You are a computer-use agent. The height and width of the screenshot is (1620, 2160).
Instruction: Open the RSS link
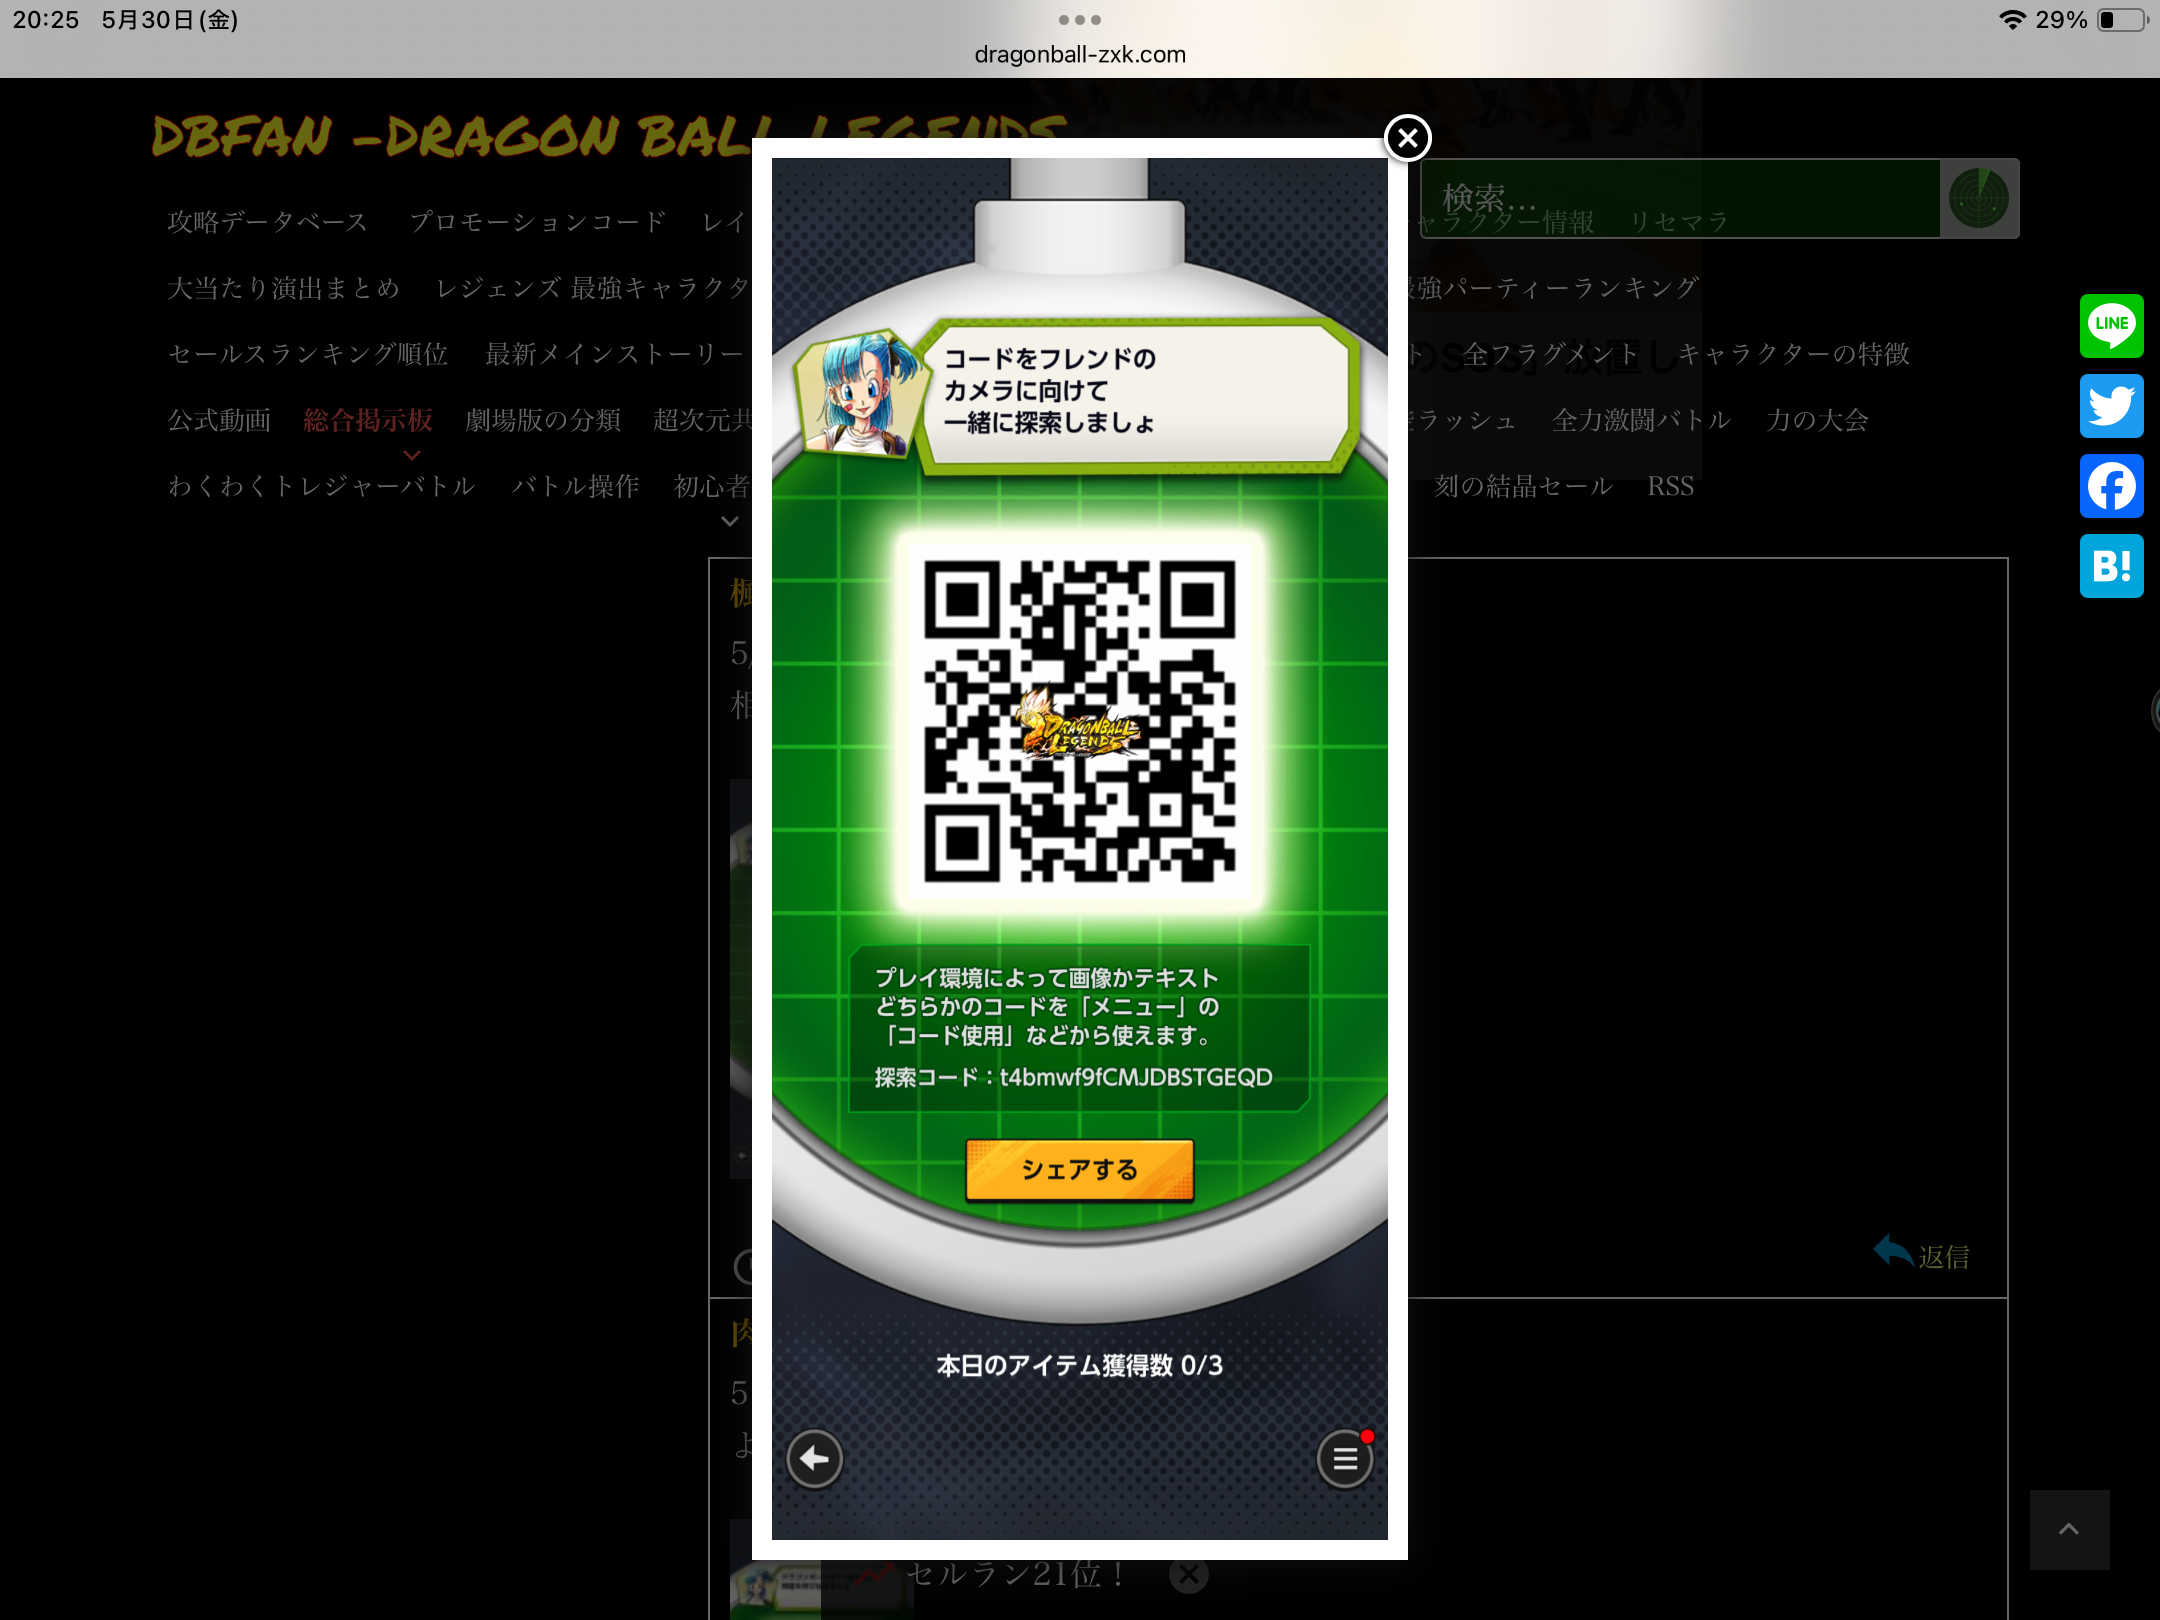[1671, 486]
